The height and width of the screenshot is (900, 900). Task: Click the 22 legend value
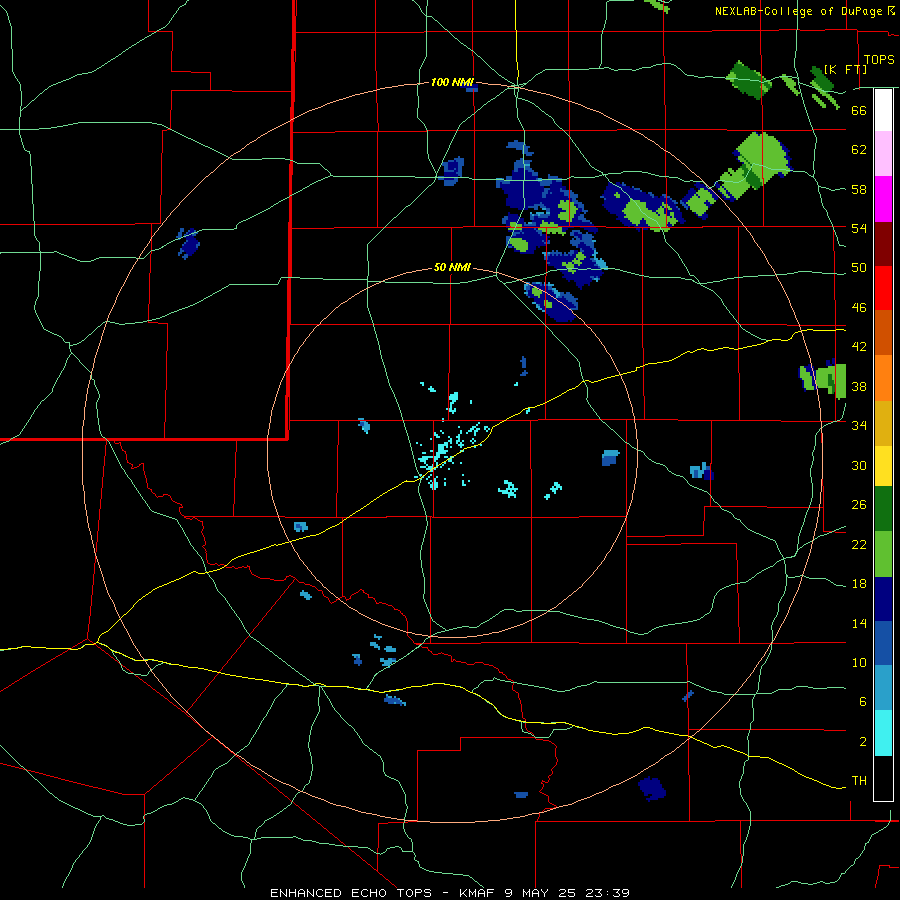coord(859,544)
